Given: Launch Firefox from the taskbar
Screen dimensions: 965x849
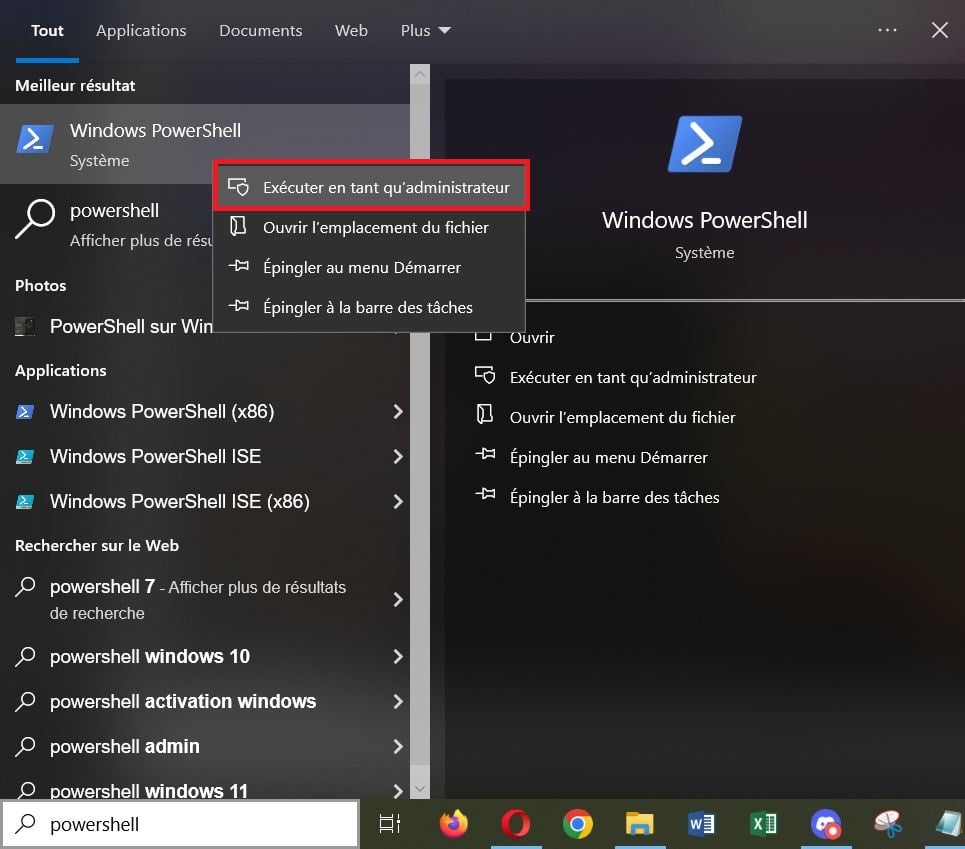Looking at the screenshot, I should pos(454,823).
